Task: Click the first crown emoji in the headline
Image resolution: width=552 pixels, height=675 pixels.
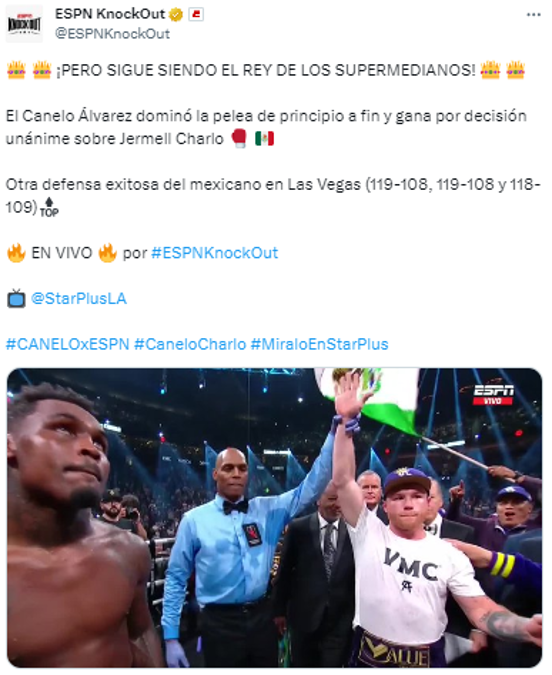Action: [16, 70]
